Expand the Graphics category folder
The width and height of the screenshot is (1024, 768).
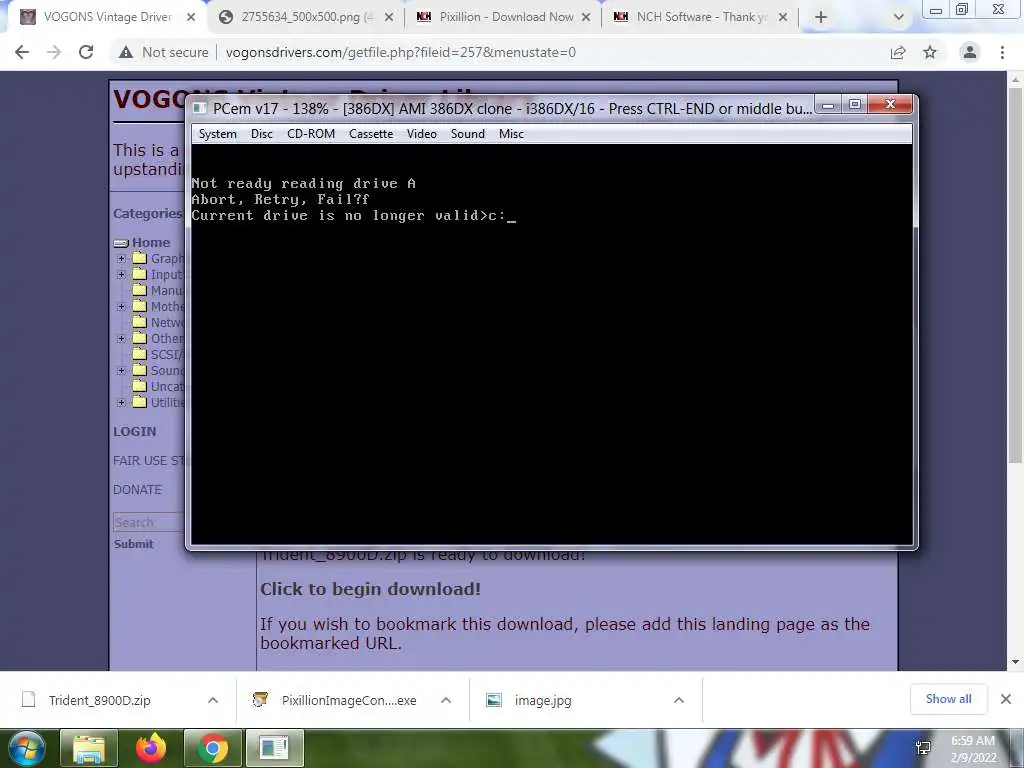coord(121,259)
